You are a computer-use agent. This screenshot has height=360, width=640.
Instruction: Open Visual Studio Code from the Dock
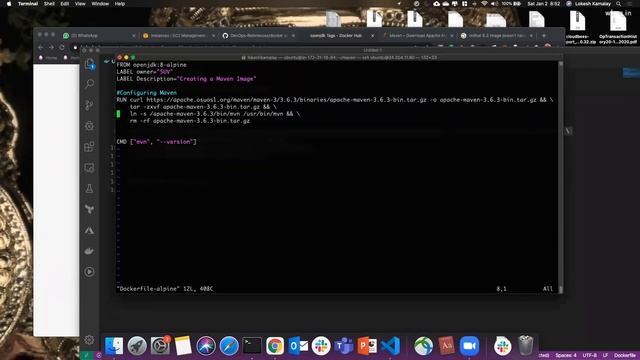pos(390,346)
